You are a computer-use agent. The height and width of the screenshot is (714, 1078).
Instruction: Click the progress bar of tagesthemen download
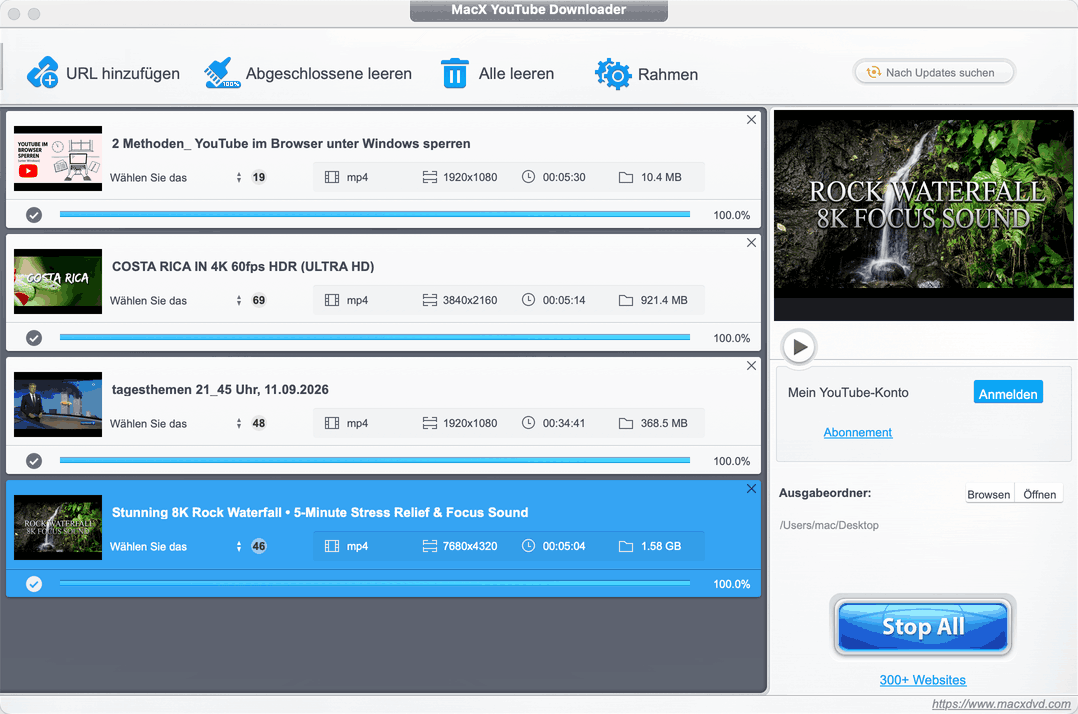point(375,460)
